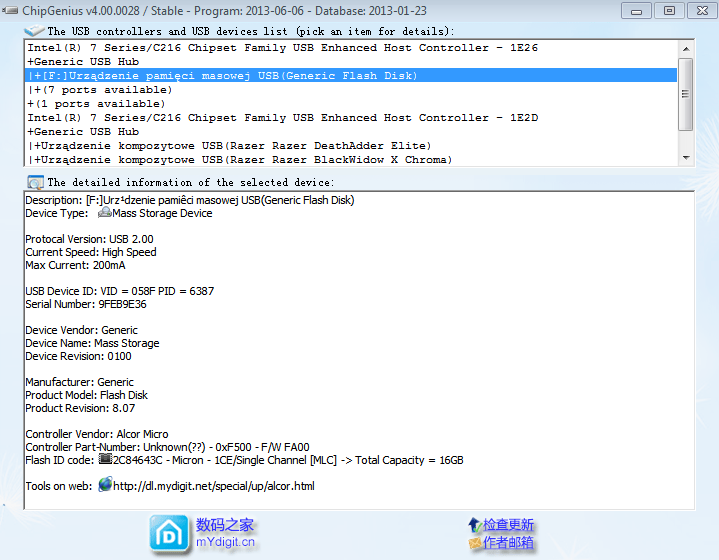Click the Mass Storage Device type icon
The image size is (719, 560).
click(105, 212)
